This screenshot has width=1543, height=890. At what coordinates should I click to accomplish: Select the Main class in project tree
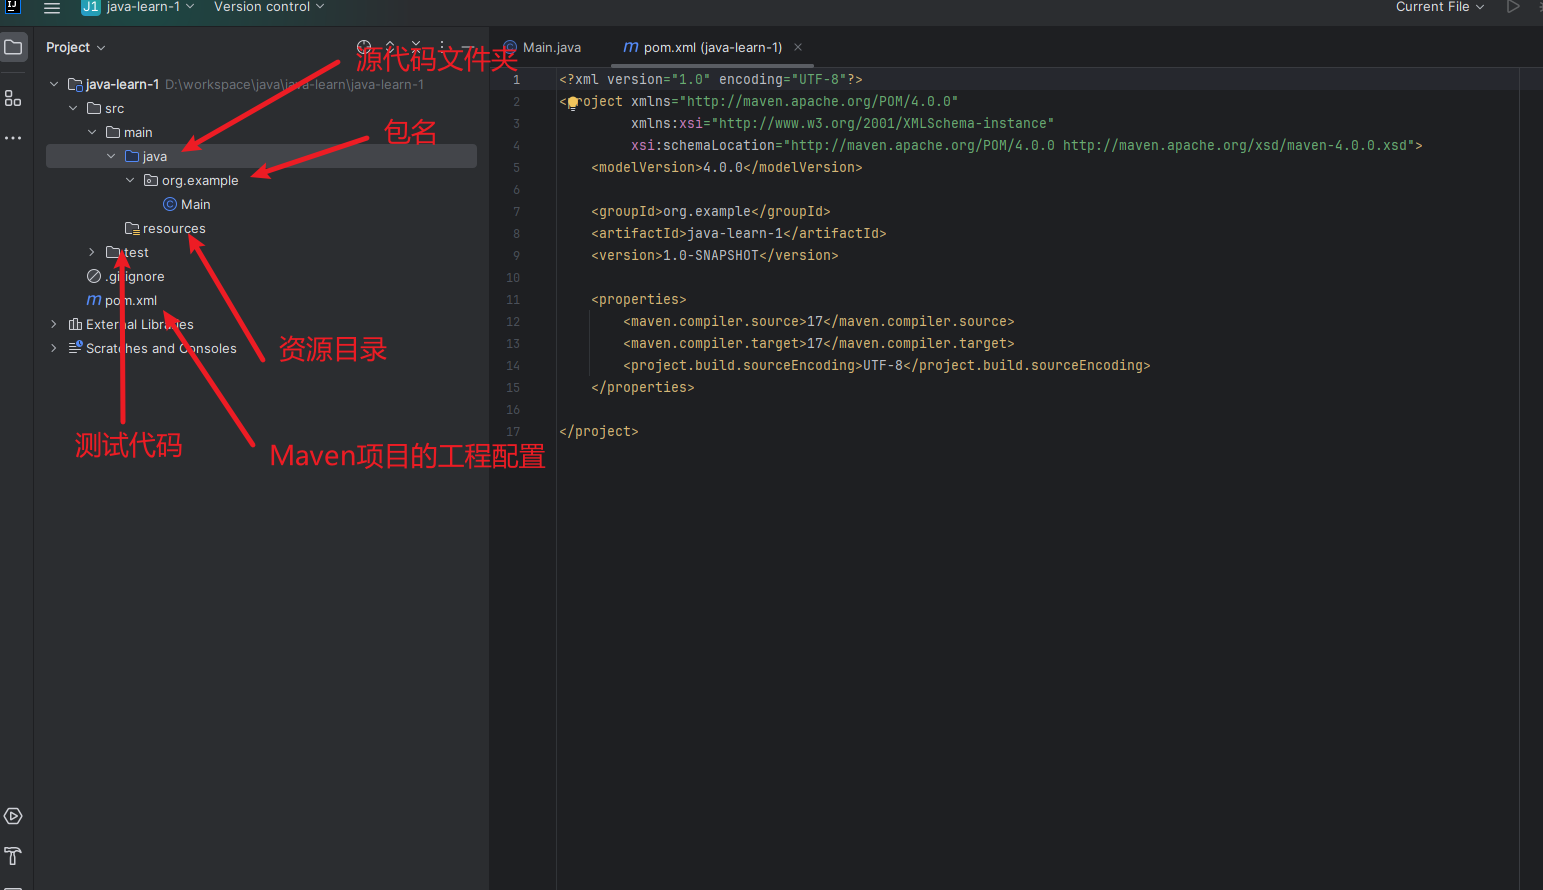tap(186, 204)
